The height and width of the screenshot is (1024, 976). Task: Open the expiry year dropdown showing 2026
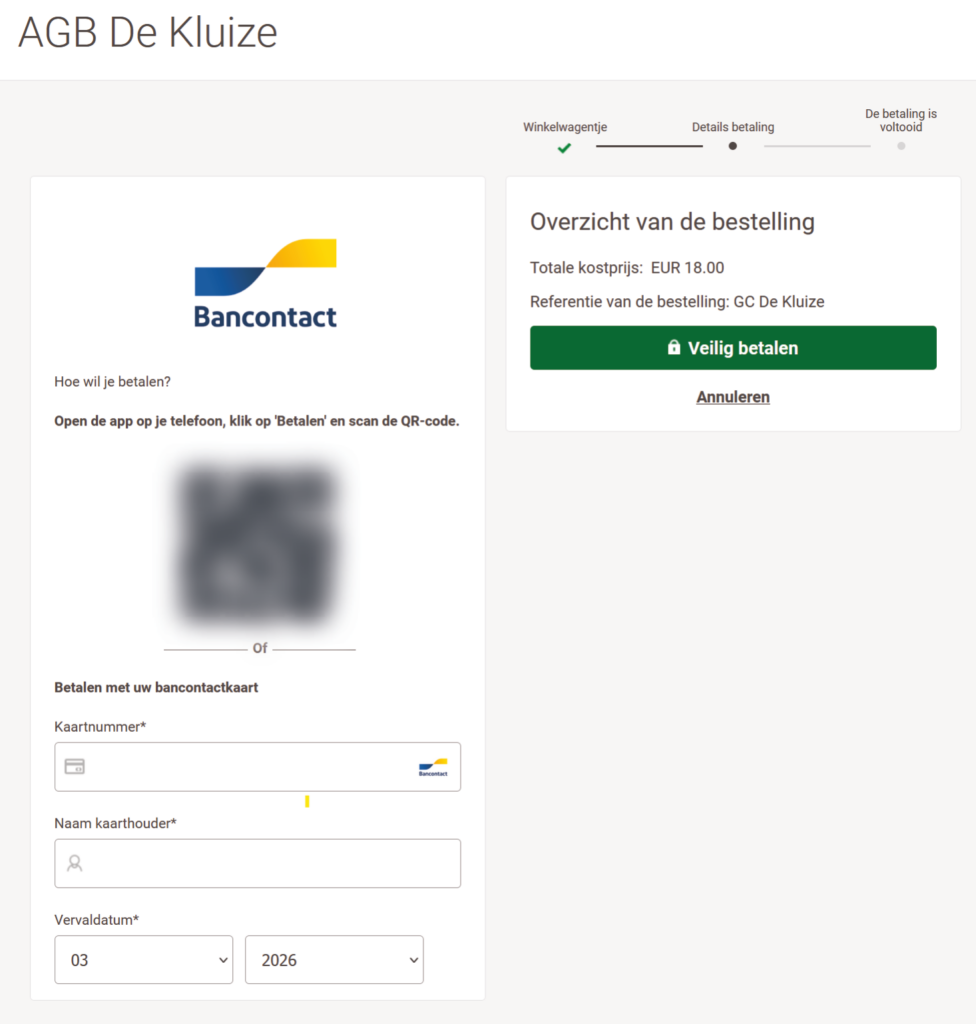(x=334, y=960)
